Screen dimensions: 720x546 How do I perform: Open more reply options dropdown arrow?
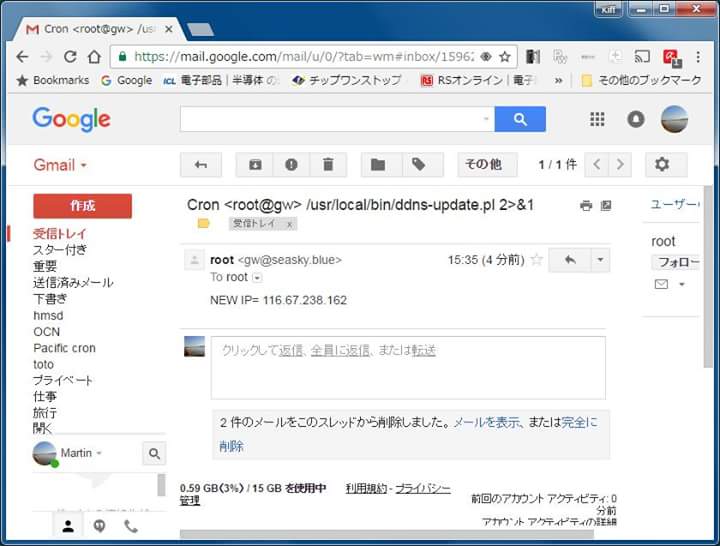600,260
